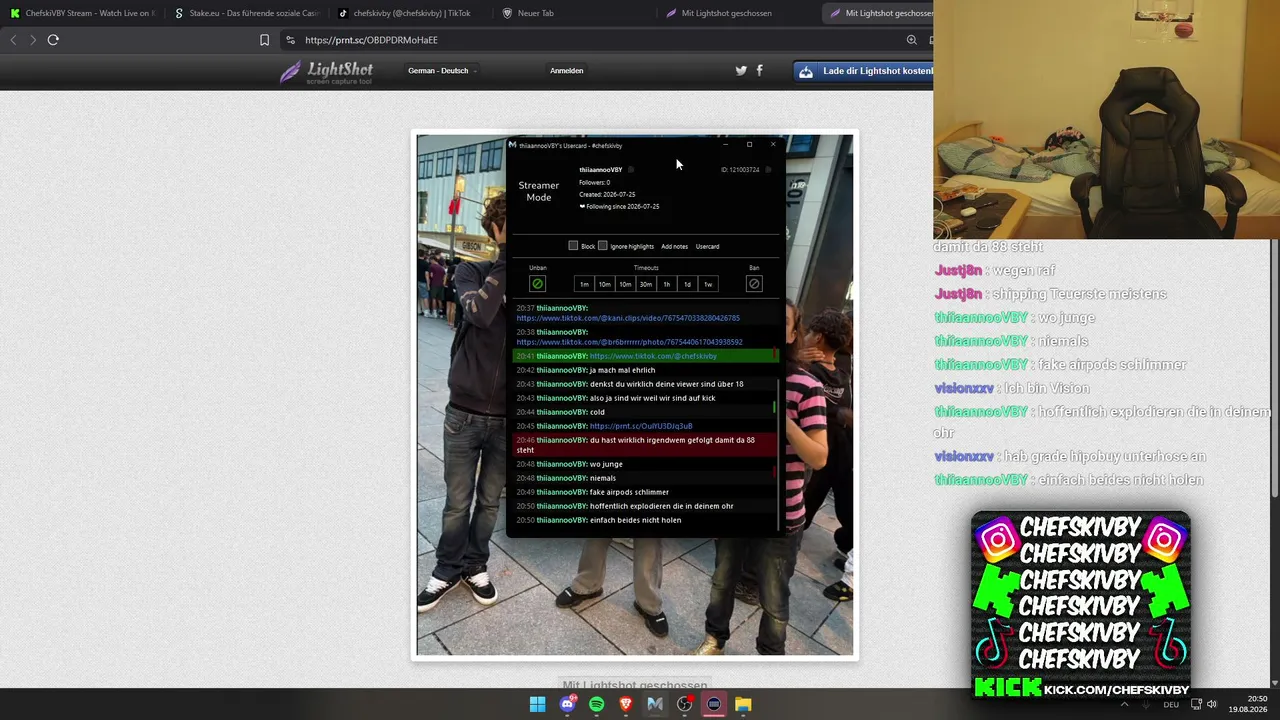Screen dimensions: 1280x720
Task: Open the tiktok.com/@chefskivby link
Action: coord(653,356)
